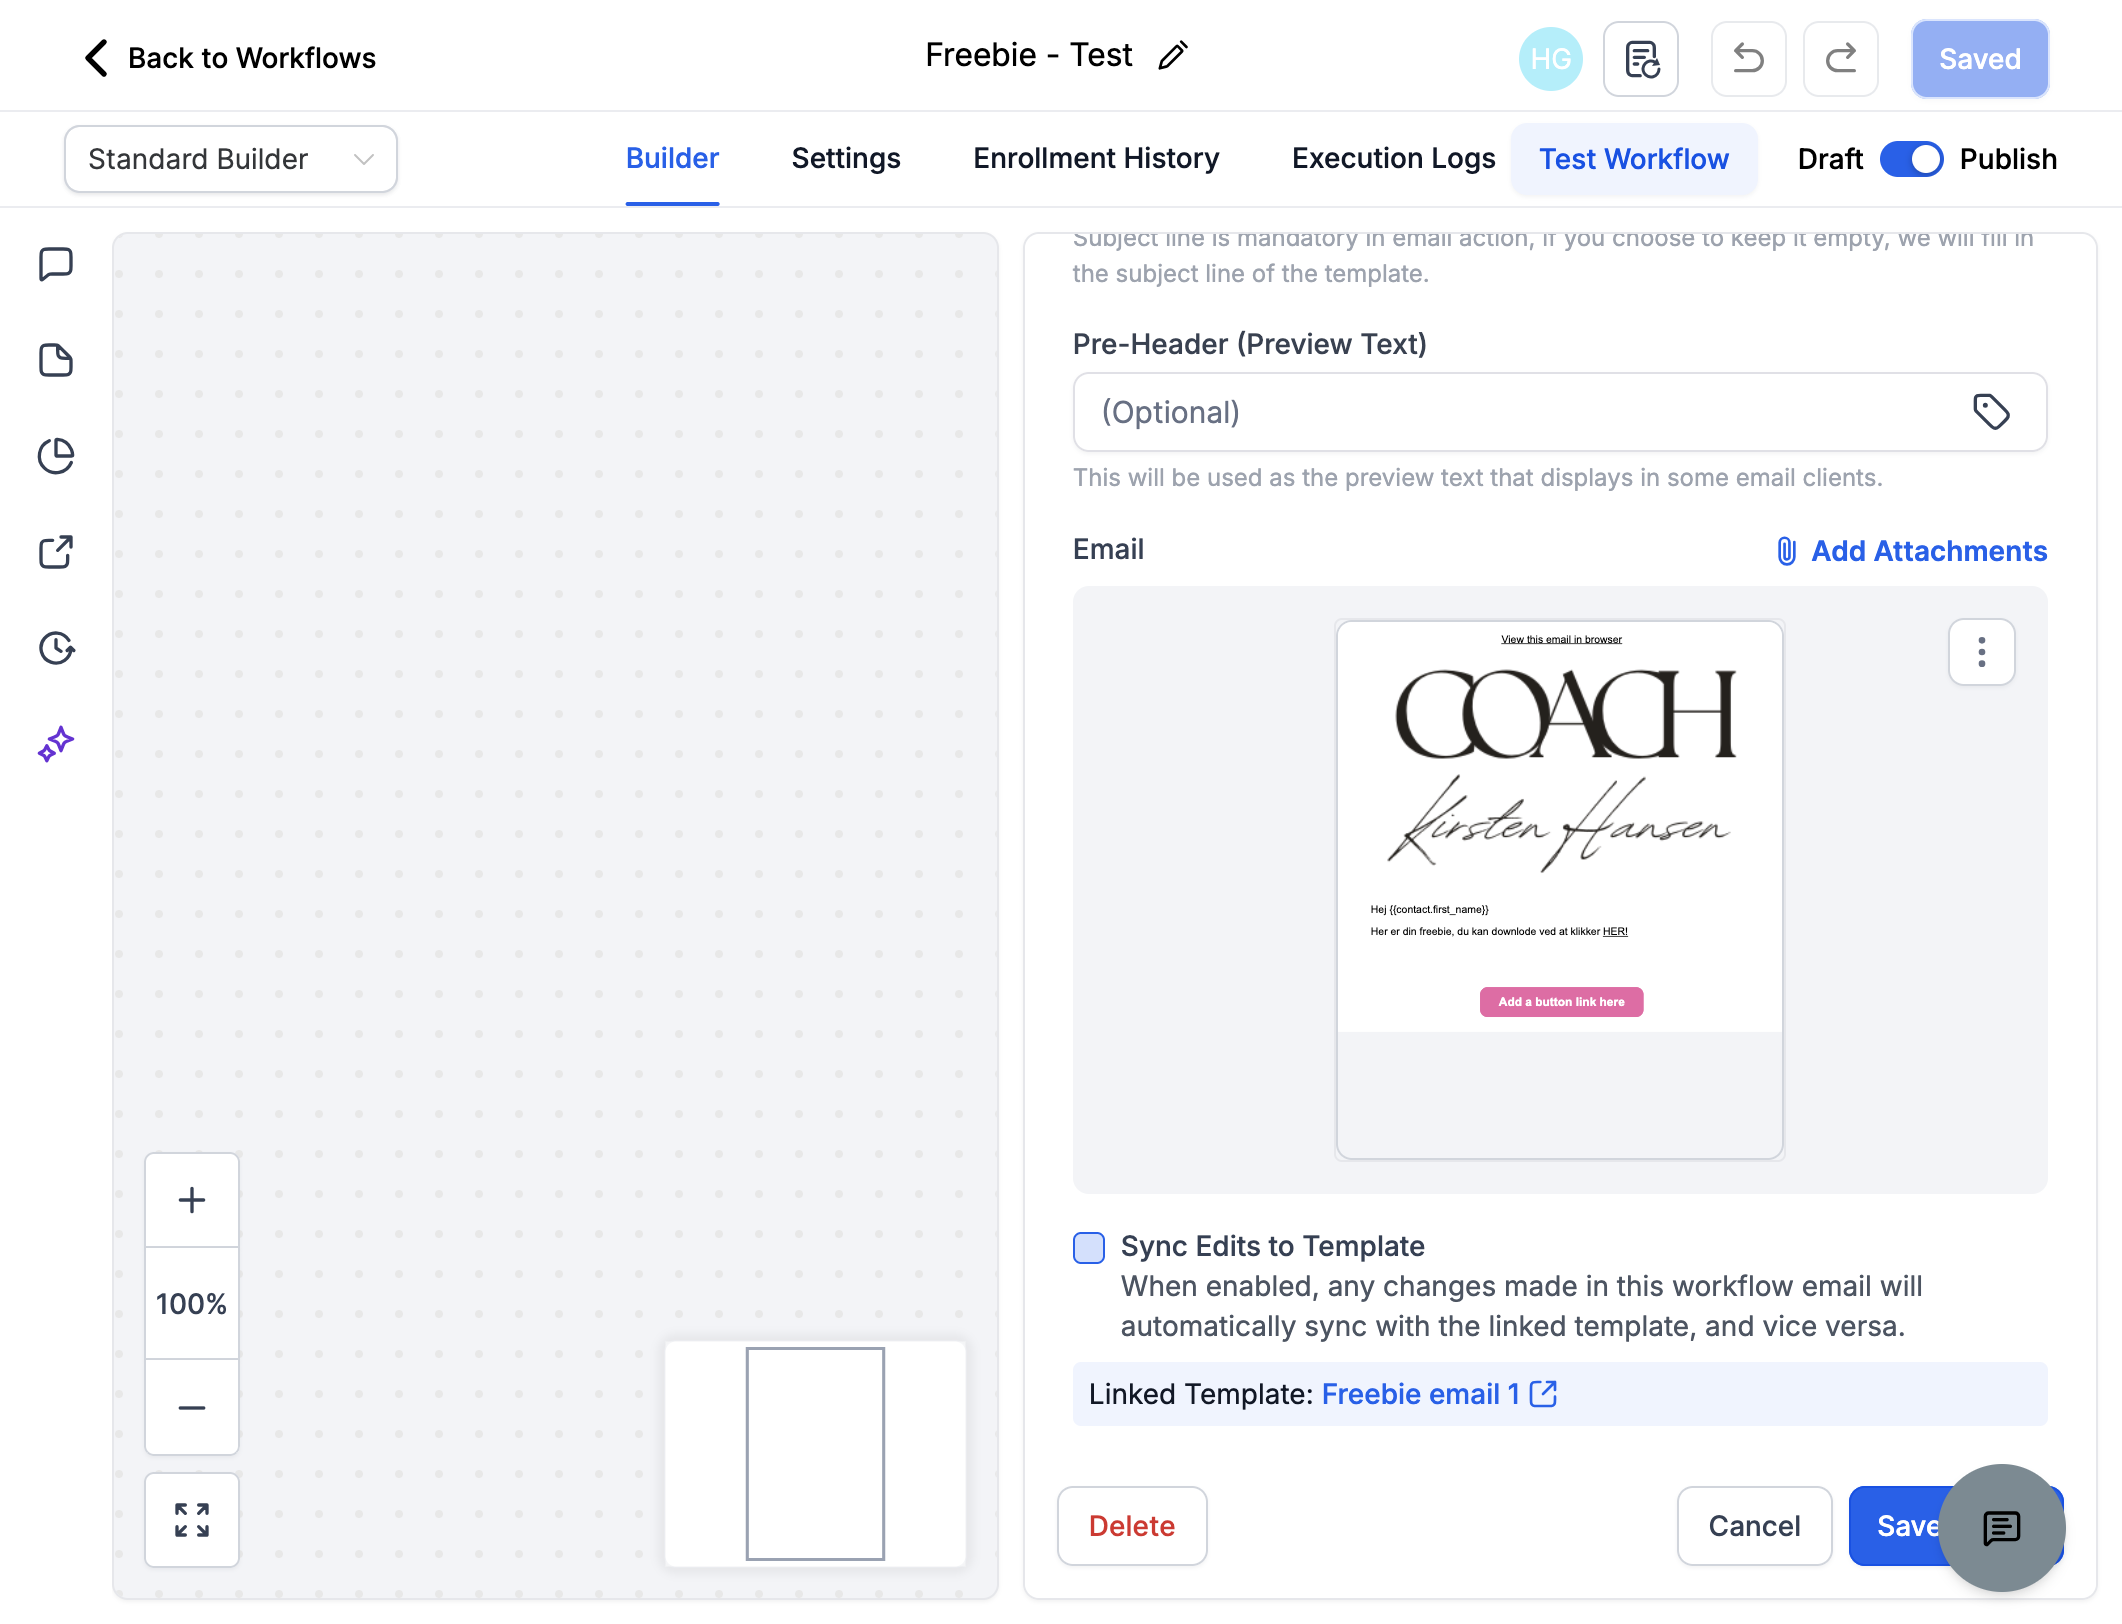Insert a custom value tag in Pre-Header
2122x1624 pixels.
pyautogui.click(x=1991, y=412)
